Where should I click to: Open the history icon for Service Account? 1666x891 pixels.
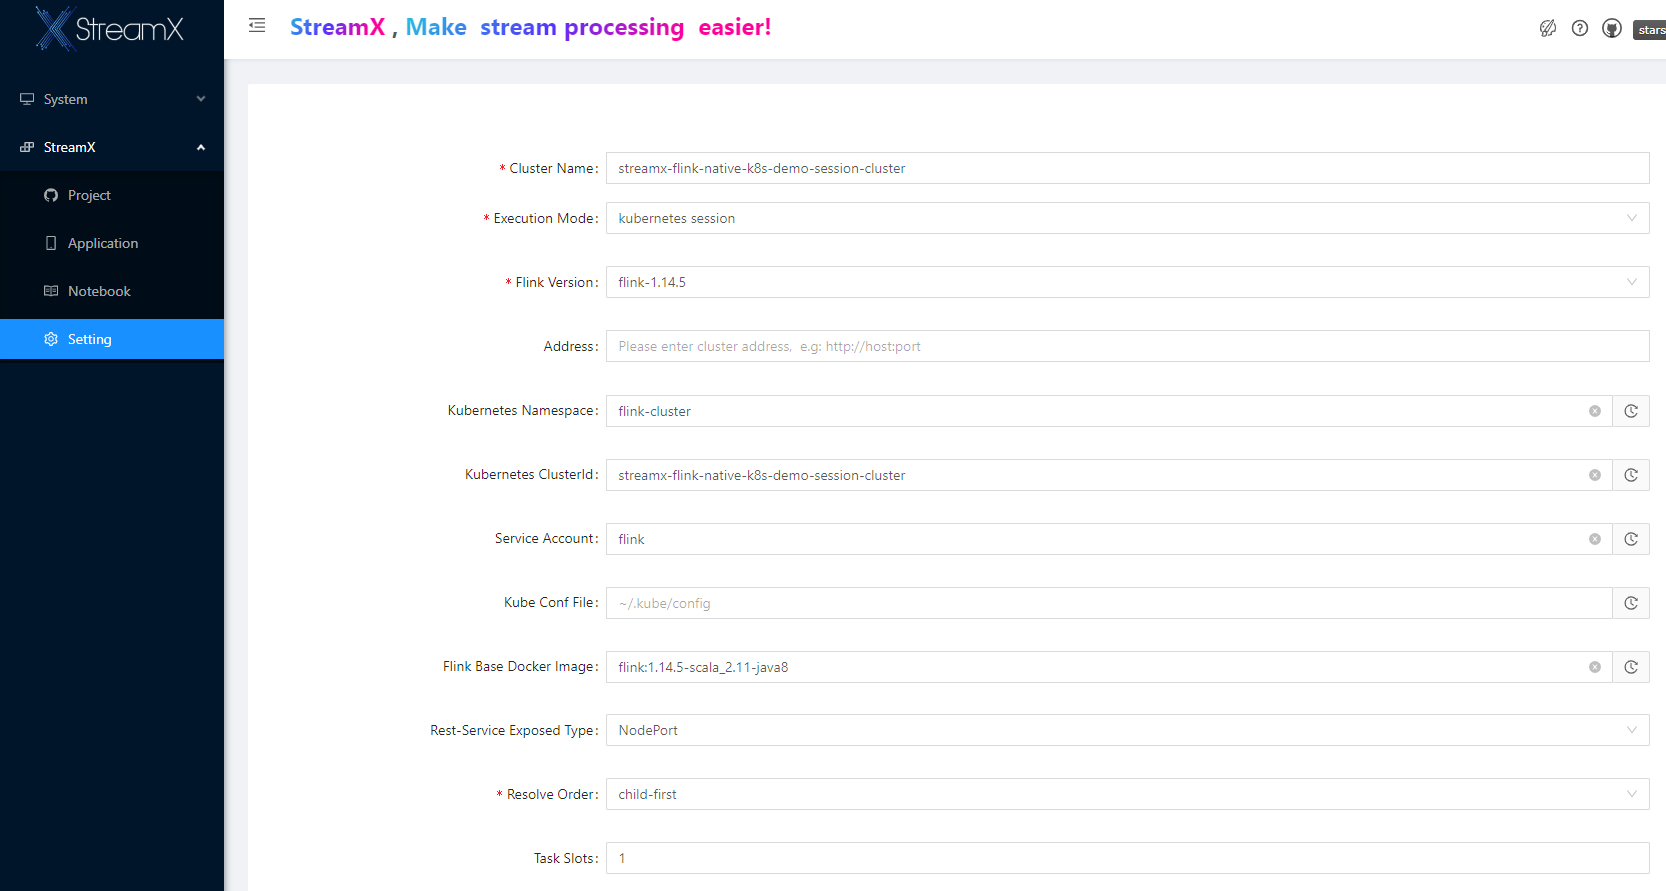point(1631,539)
